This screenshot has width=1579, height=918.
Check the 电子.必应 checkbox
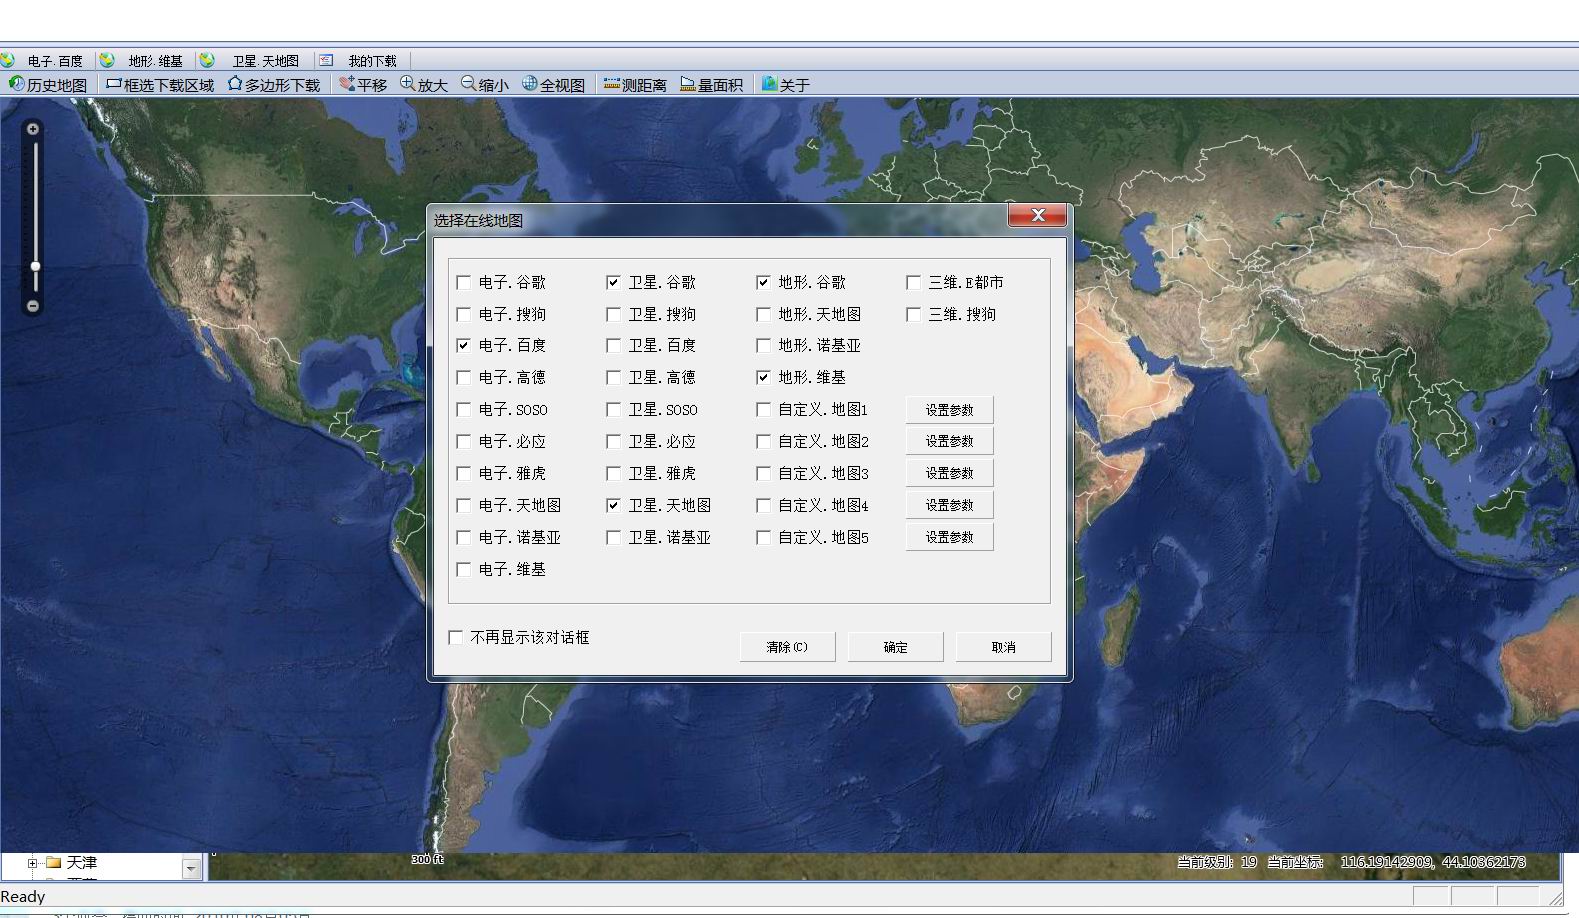point(463,441)
